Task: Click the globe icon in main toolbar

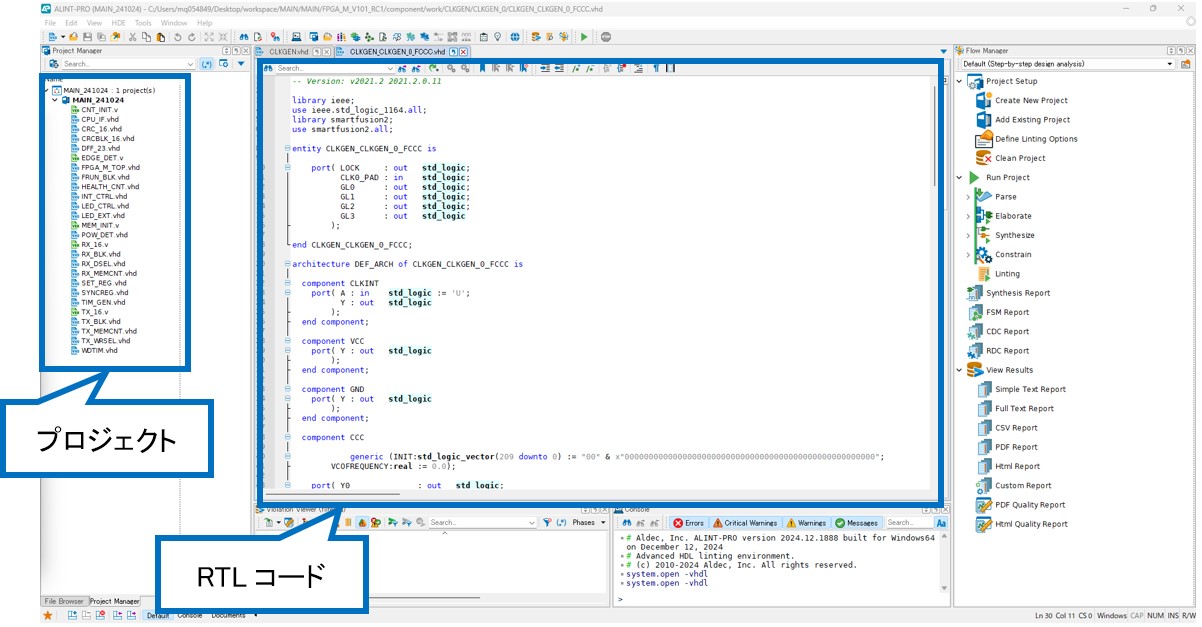Action: 514,37
